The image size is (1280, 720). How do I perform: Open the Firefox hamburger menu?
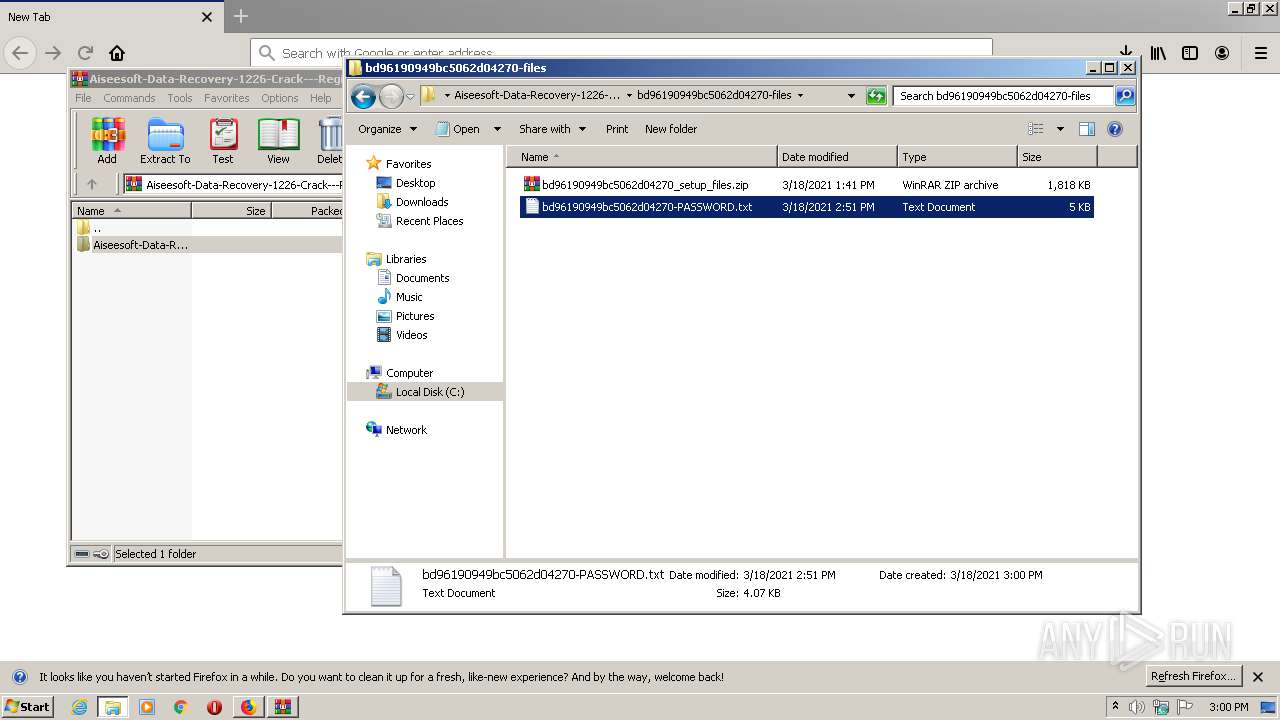tap(1261, 53)
